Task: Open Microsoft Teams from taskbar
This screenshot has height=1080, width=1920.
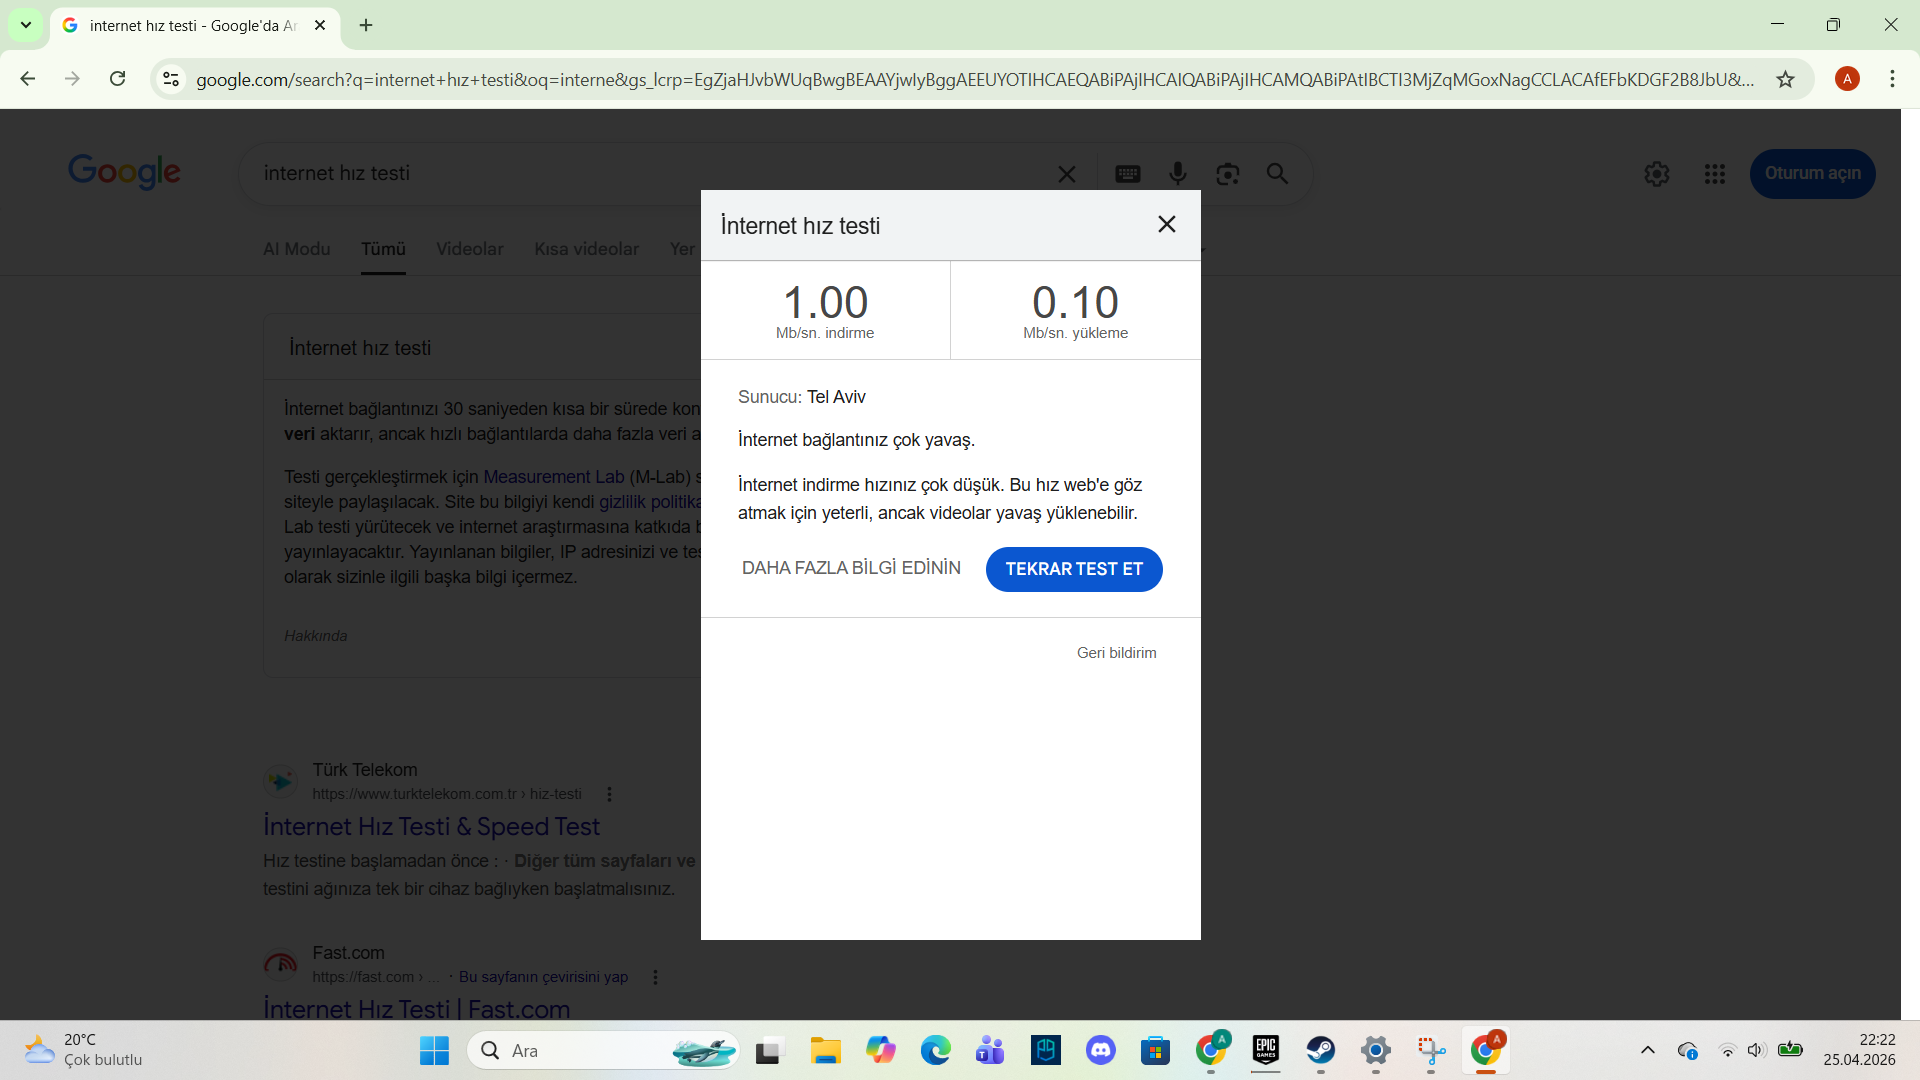Action: coord(990,1051)
